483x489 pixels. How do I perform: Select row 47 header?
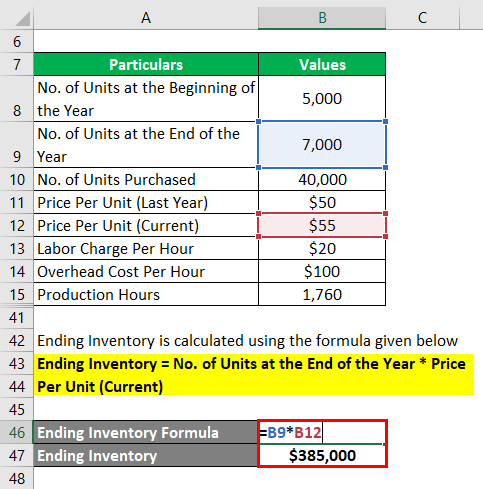click(x=17, y=456)
